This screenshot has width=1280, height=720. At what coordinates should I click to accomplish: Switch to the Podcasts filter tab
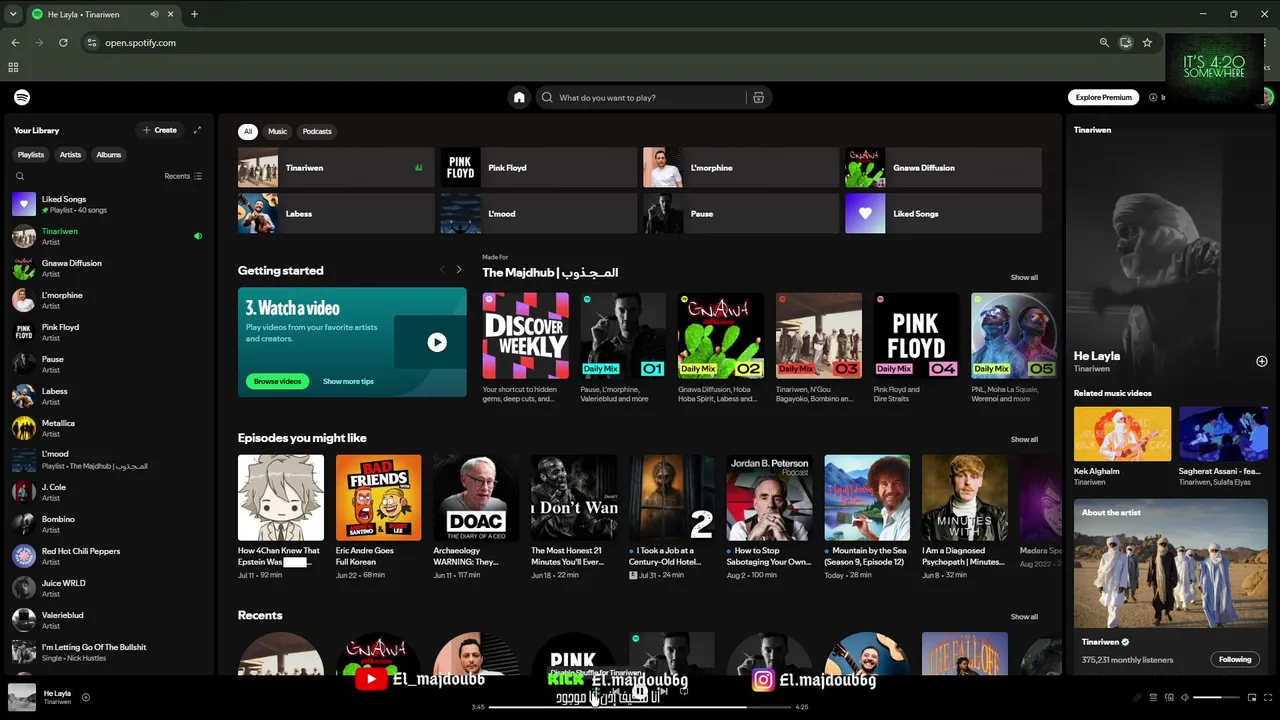click(317, 131)
